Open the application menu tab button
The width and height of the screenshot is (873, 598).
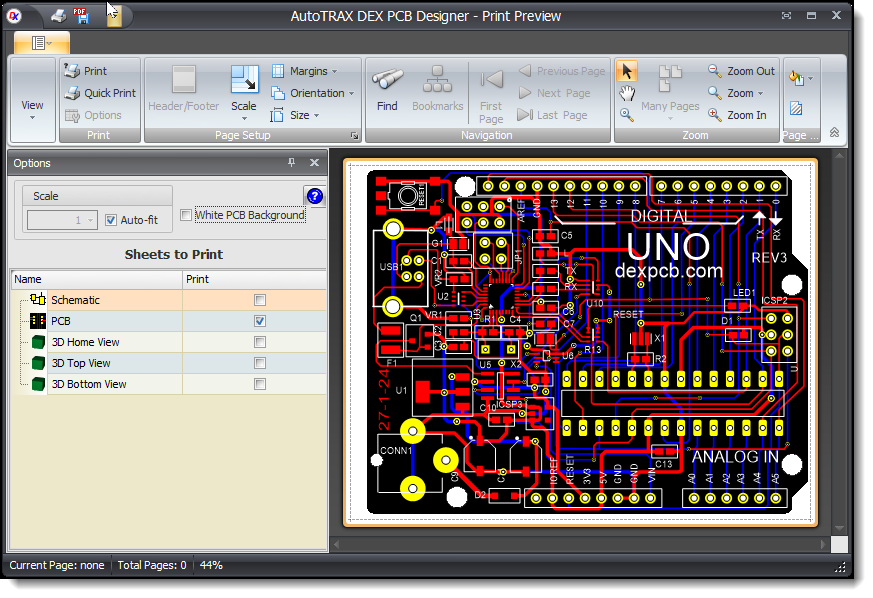tap(41, 42)
